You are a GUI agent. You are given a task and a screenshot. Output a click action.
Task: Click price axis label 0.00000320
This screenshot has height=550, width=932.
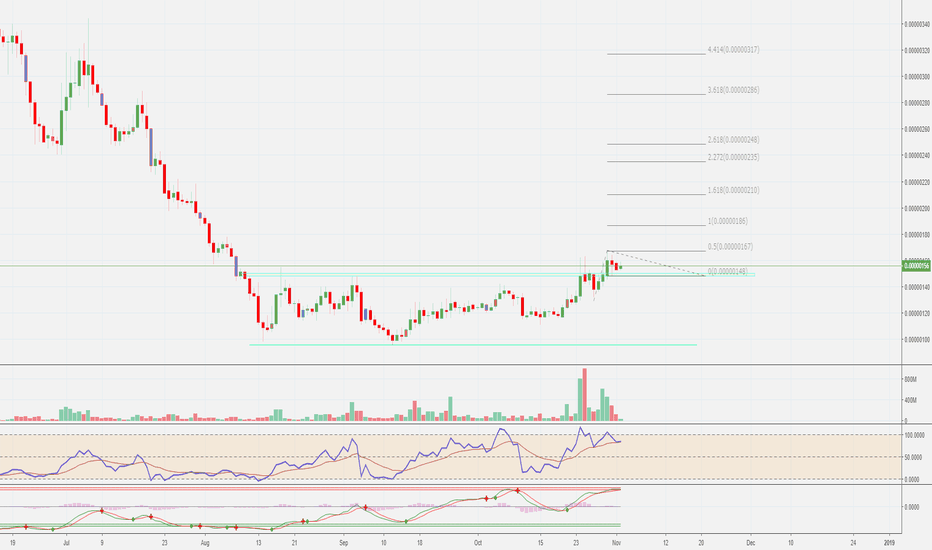click(x=917, y=51)
